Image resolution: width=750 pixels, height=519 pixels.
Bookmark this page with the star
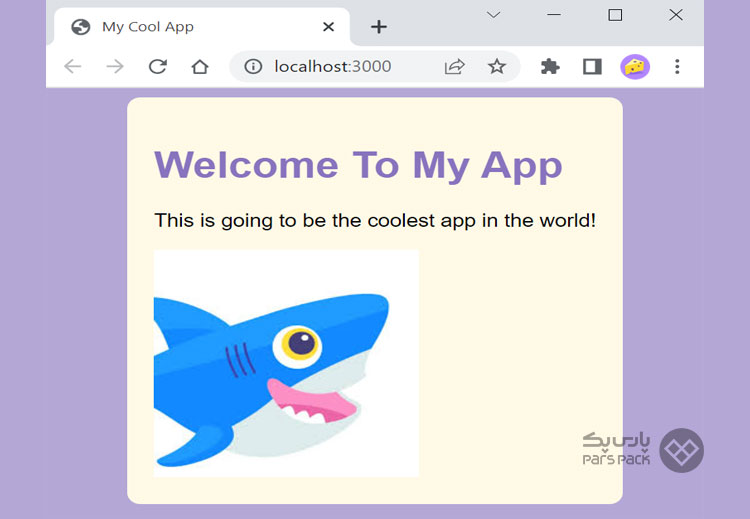[496, 66]
